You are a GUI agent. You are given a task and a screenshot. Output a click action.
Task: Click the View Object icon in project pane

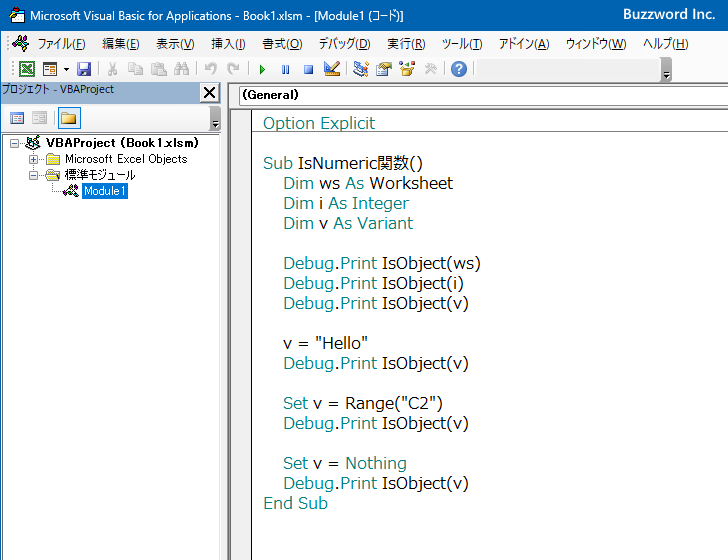[39, 118]
